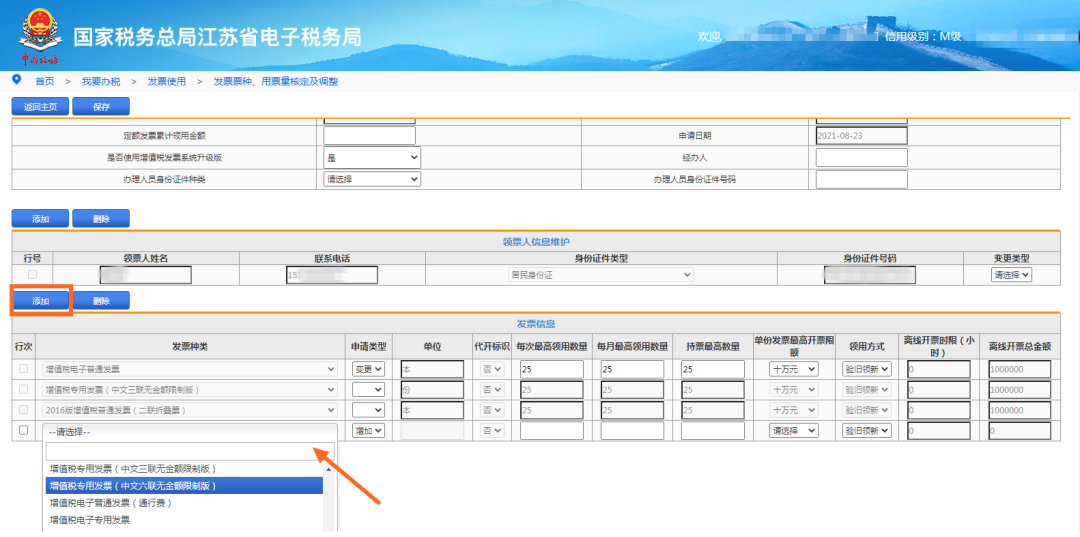Open 领用方式 dropdown in the 增加 row
The height and width of the screenshot is (537, 1080).
[866, 430]
